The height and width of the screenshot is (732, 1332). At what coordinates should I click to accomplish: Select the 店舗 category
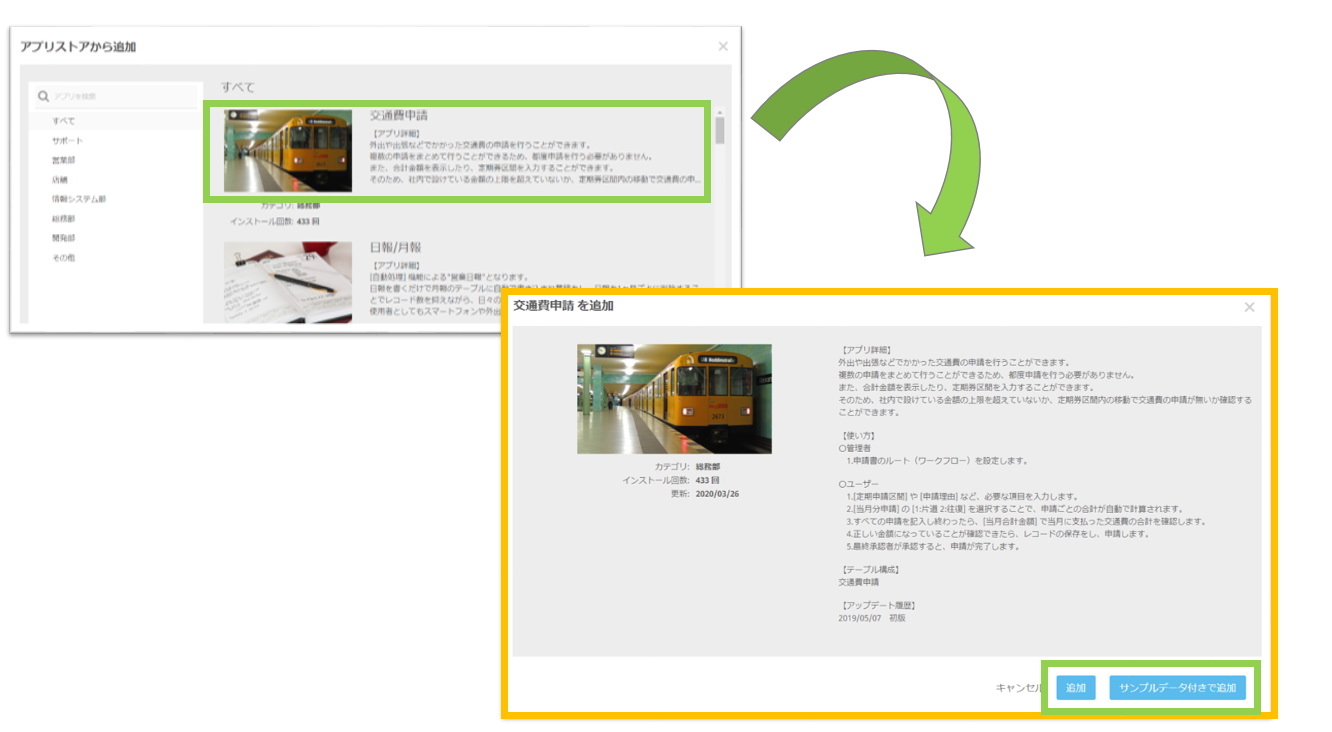[x=60, y=179]
